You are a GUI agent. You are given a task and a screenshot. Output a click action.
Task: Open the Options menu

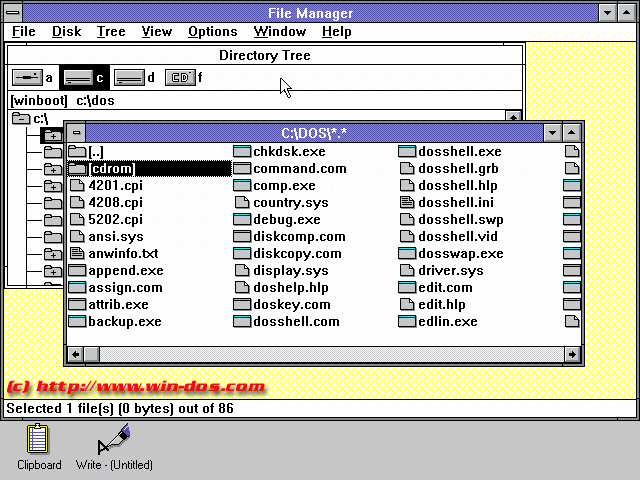click(212, 32)
